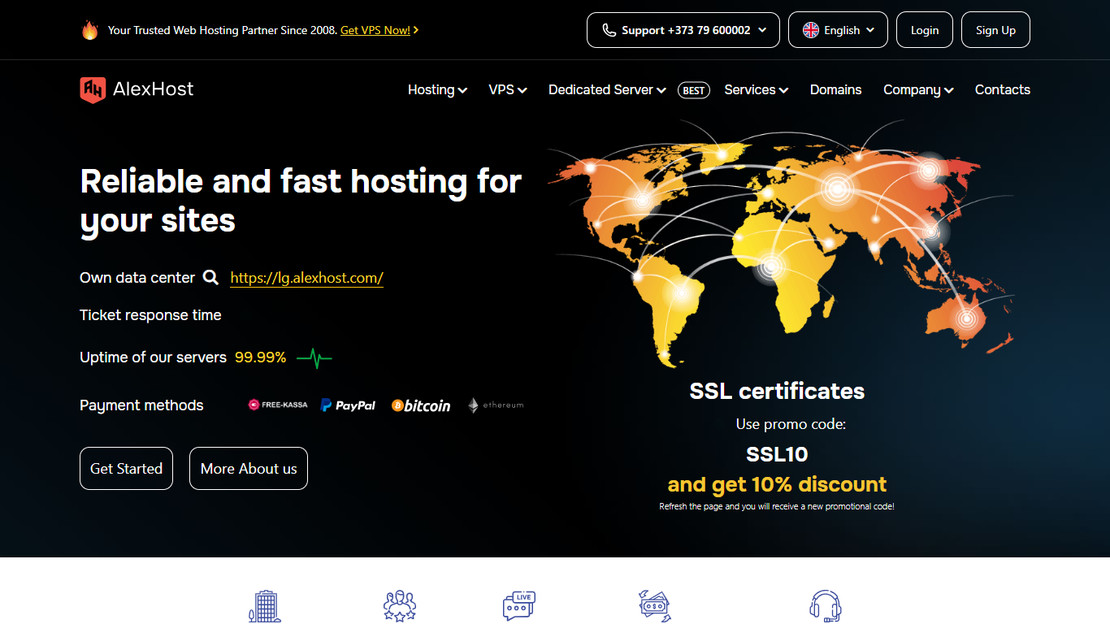Open the English language selector
This screenshot has width=1110, height=624.
(x=838, y=30)
